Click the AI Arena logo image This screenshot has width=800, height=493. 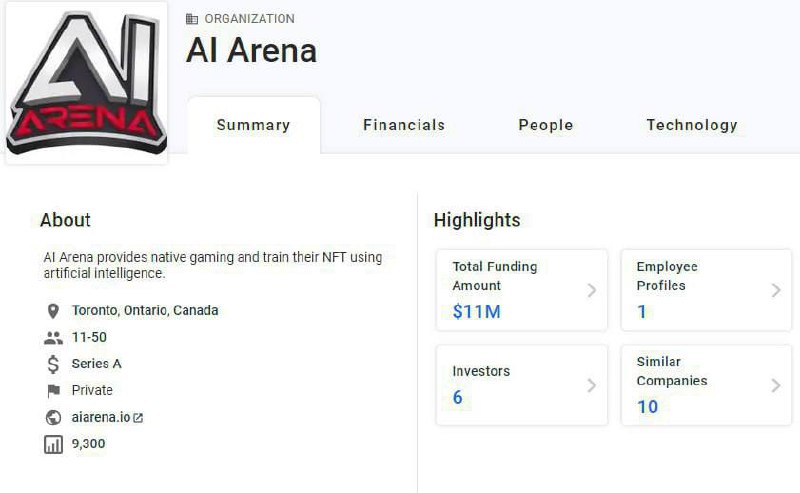(84, 83)
